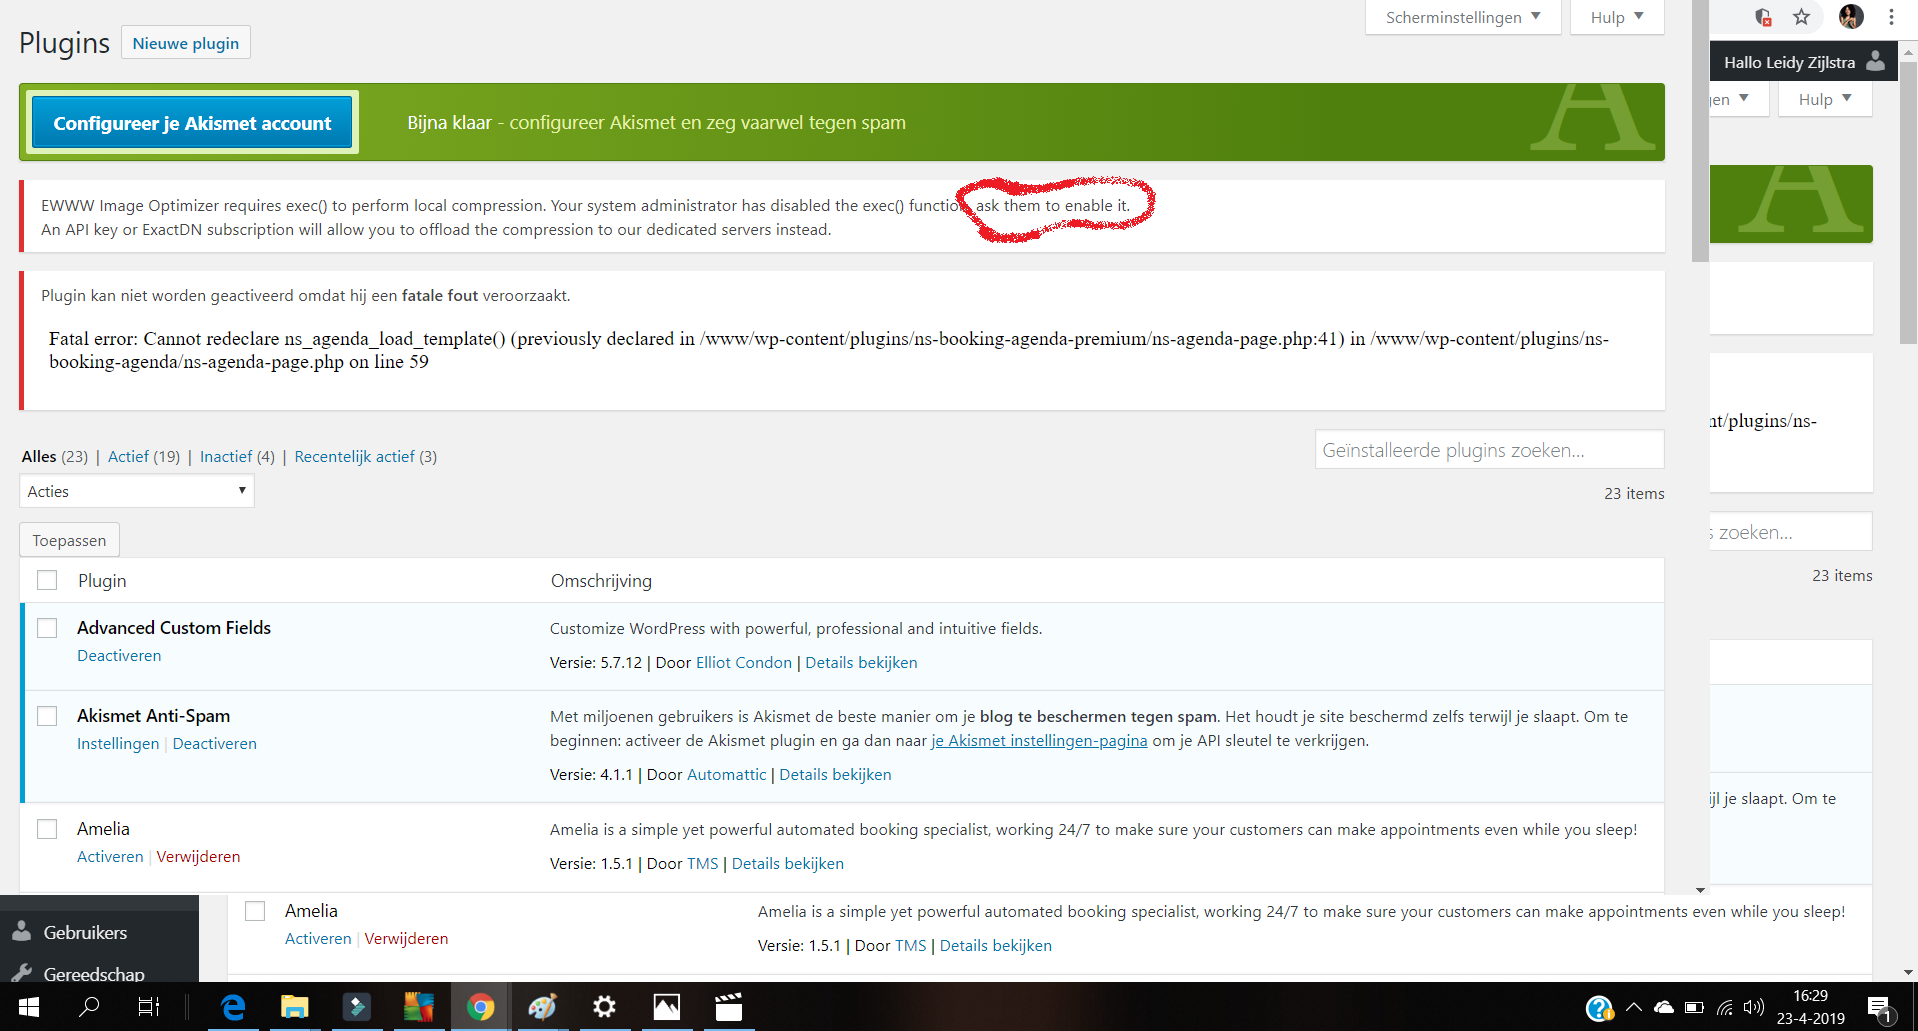Open HP Support Assistant question-mark tray icon
Image resolution: width=1918 pixels, height=1031 pixels.
(1599, 1008)
